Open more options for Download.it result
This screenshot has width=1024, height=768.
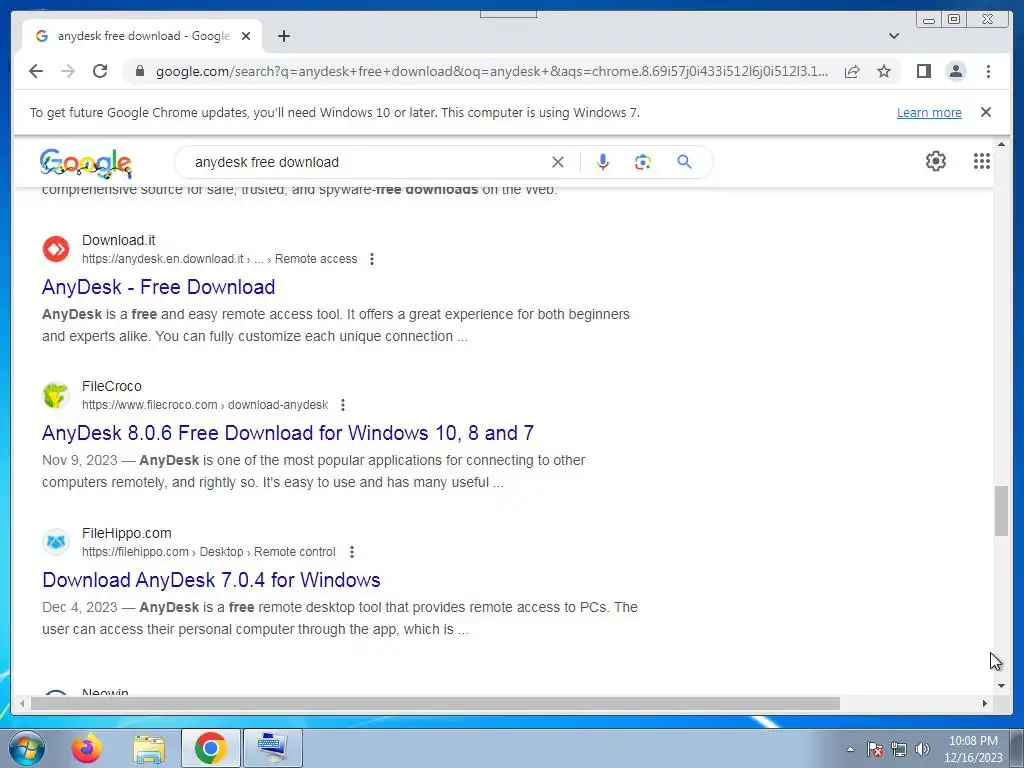tap(372, 259)
